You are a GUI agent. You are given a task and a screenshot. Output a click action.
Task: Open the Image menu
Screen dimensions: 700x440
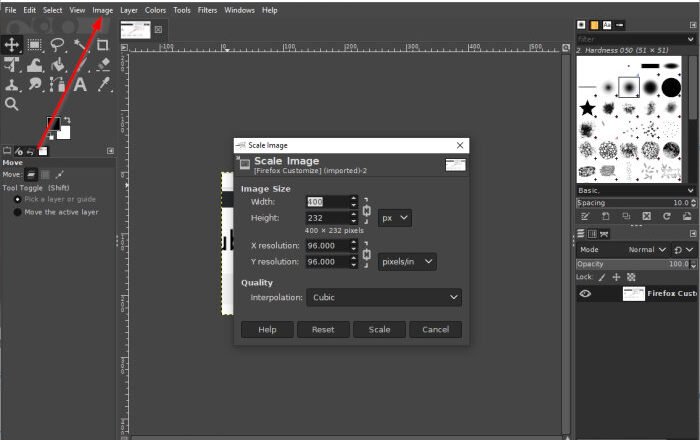pos(103,10)
